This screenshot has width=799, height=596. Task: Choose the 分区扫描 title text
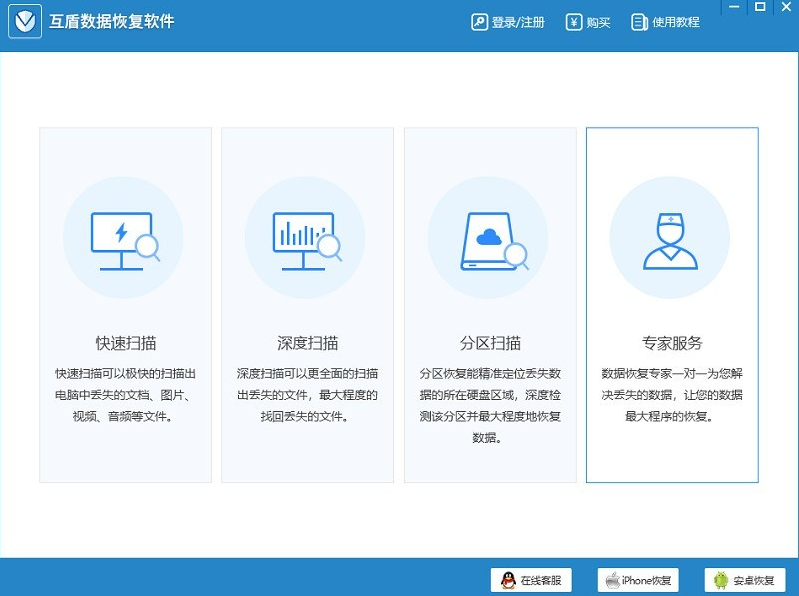point(490,343)
